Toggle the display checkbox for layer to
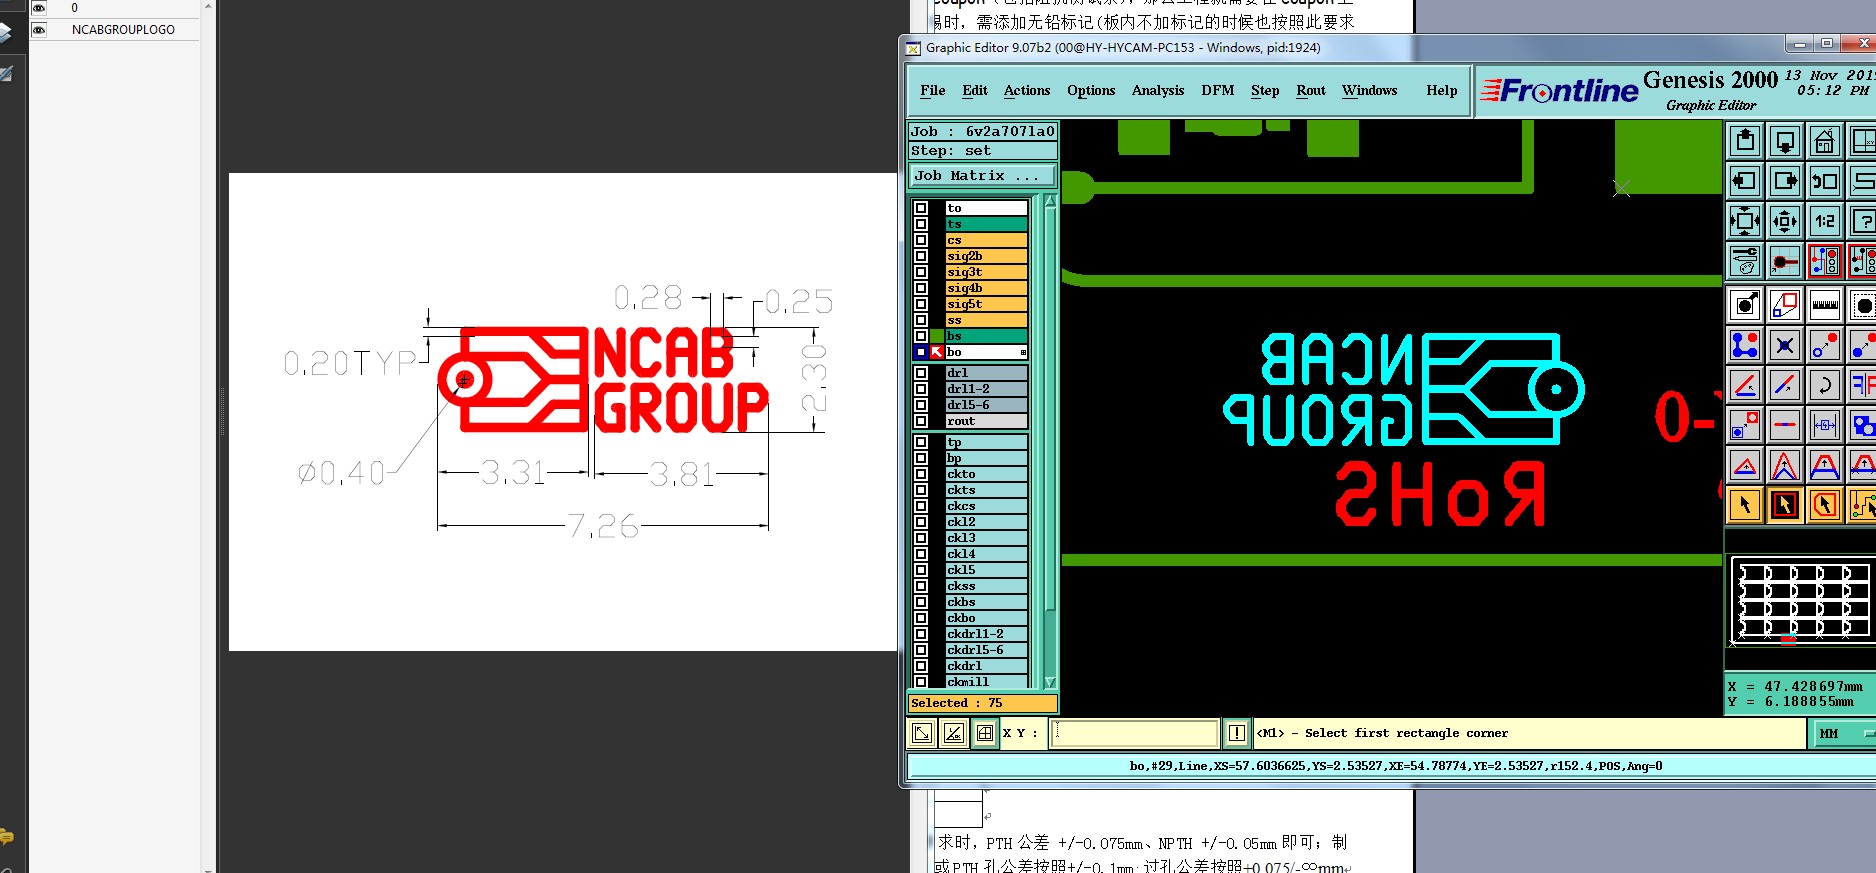Screen dimensions: 1876x873 [921, 208]
